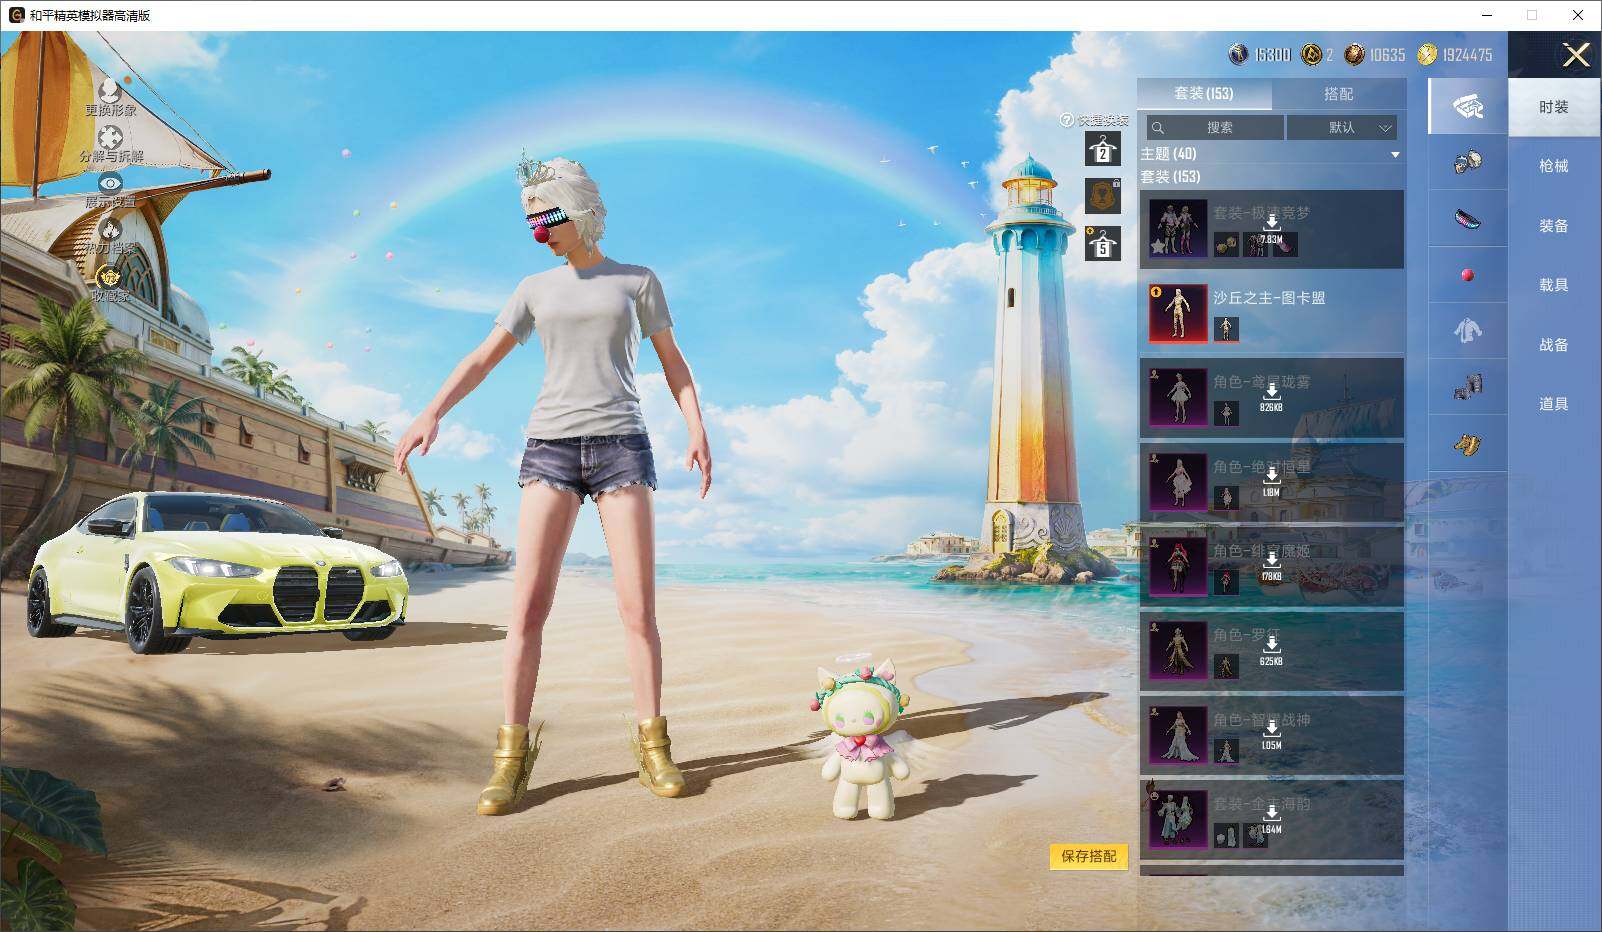Click the blue badge currency icon 15300
This screenshot has height=932, width=1602.
(1238, 55)
